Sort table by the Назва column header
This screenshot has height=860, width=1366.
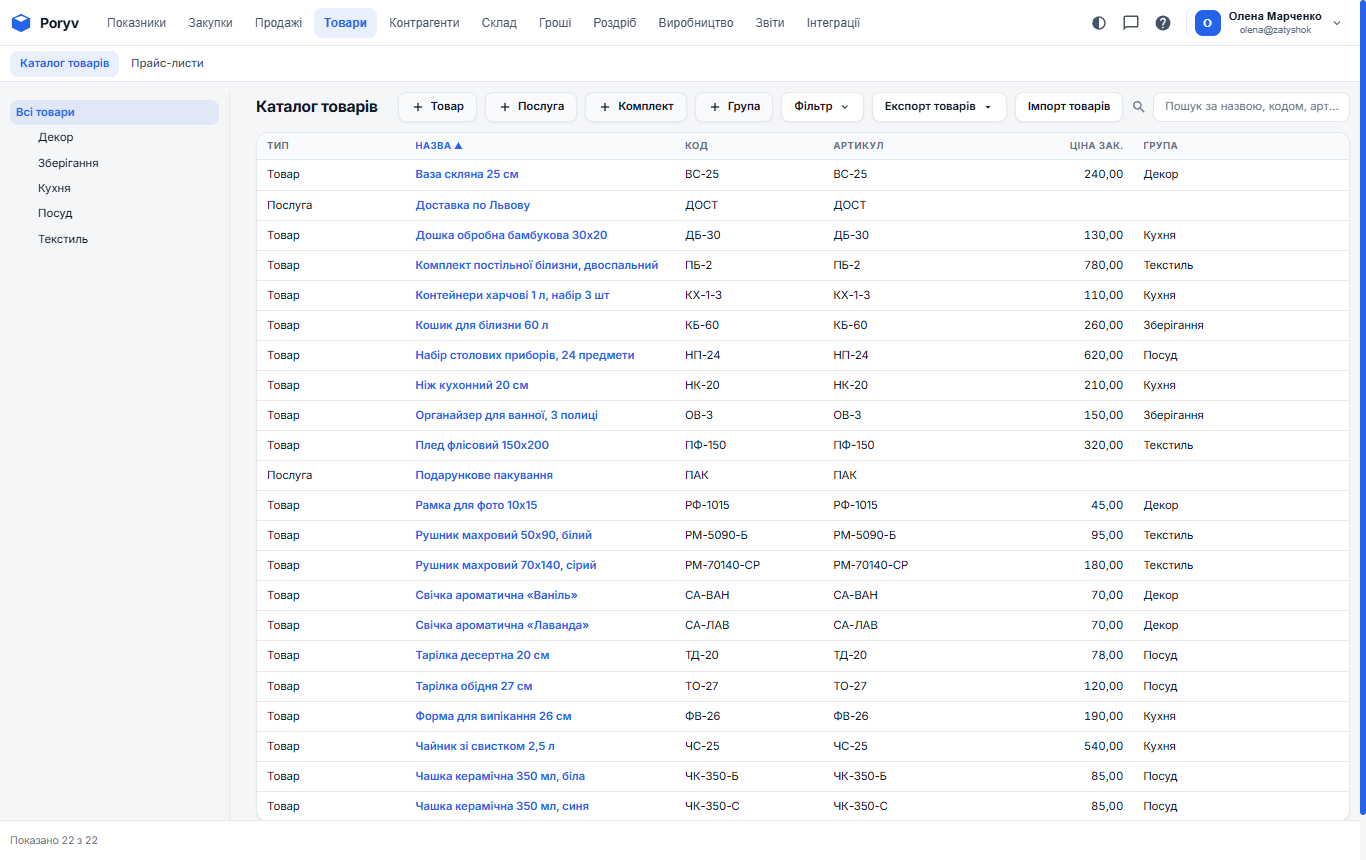click(x=439, y=145)
